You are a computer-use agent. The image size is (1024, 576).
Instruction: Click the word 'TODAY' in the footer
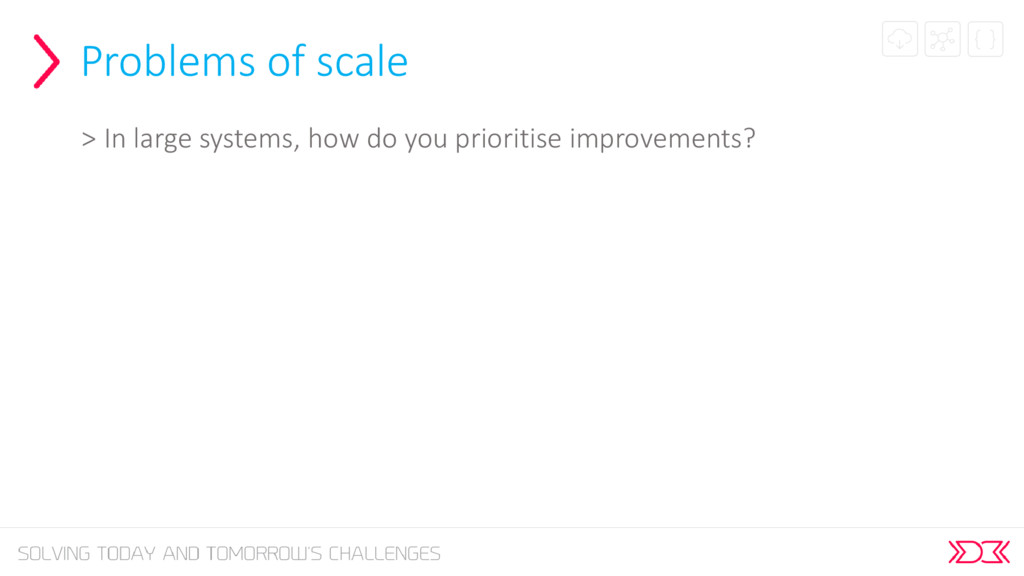pyautogui.click(x=126, y=554)
